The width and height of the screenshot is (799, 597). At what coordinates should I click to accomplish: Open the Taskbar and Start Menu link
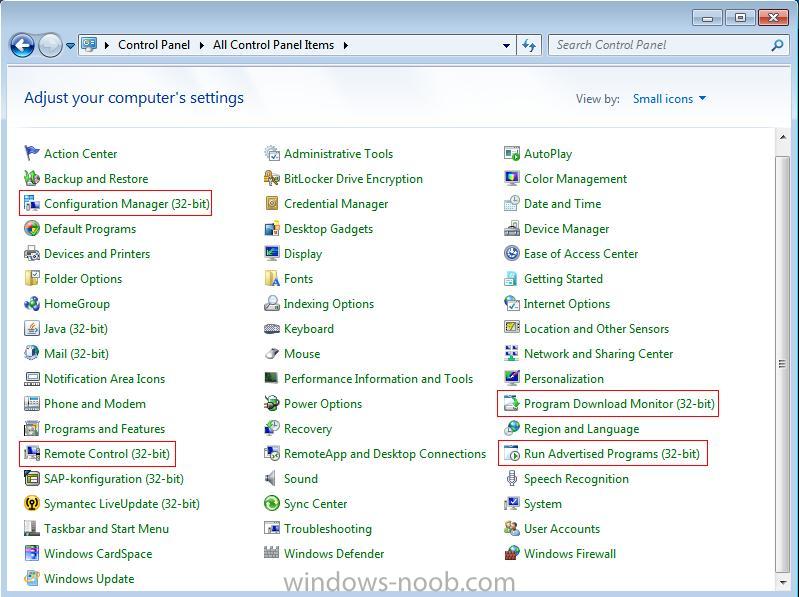[106, 529]
